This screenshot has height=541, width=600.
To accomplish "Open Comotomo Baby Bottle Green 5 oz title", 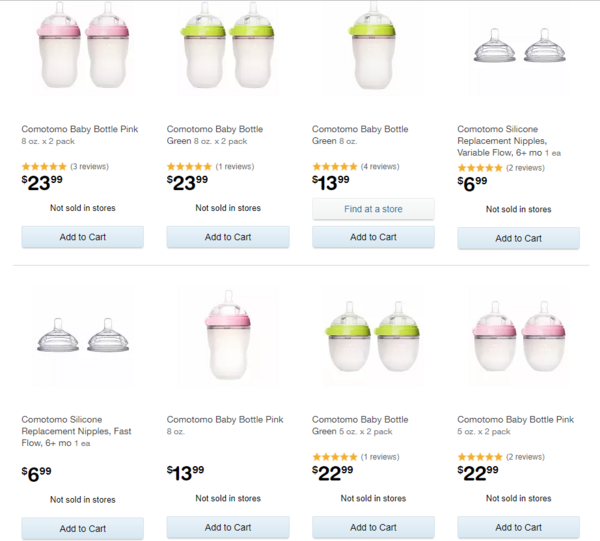I will pos(360,425).
